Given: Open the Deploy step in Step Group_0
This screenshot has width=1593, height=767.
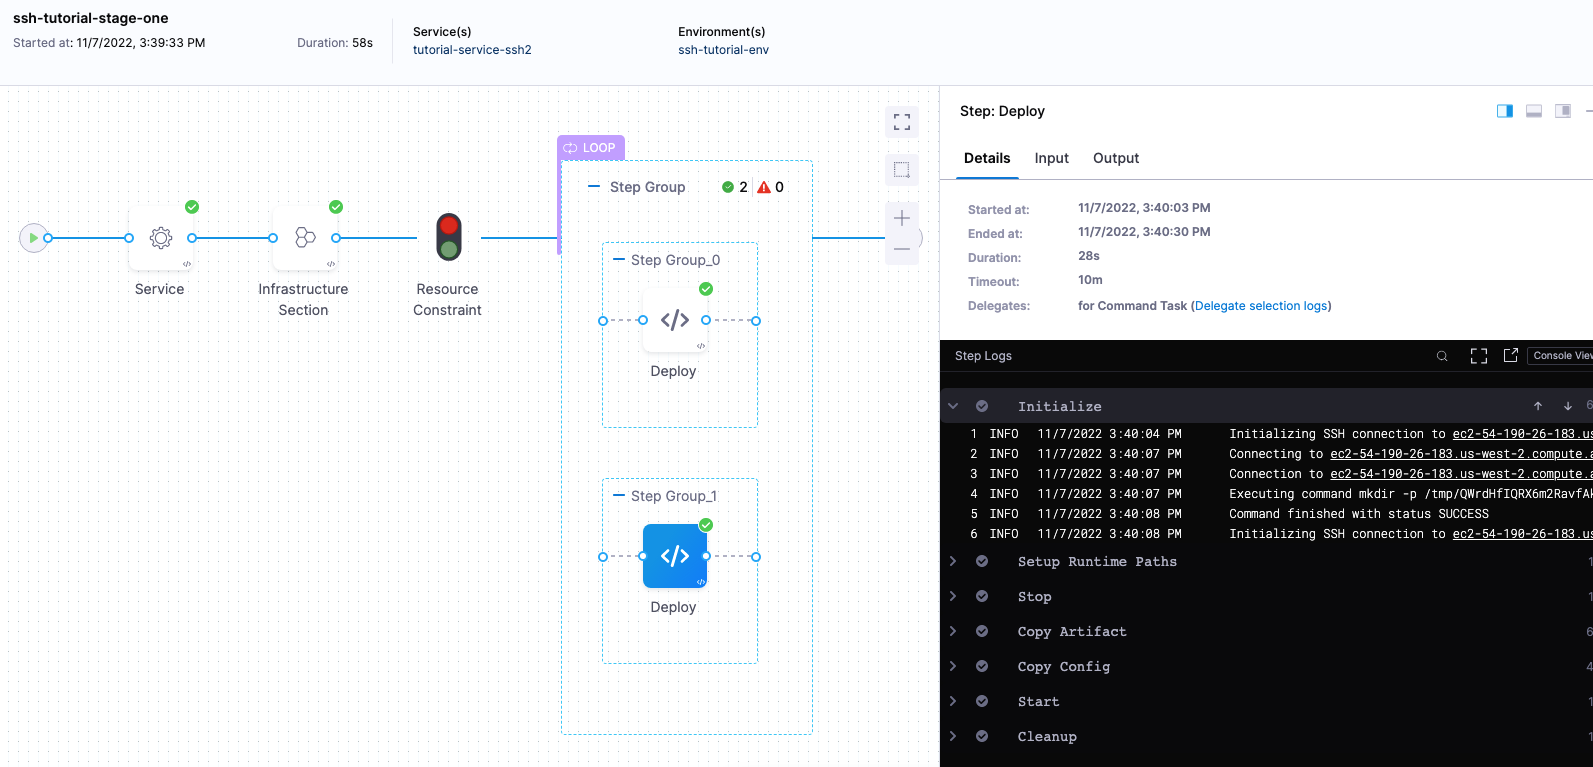Looking at the screenshot, I should pos(674,320).
